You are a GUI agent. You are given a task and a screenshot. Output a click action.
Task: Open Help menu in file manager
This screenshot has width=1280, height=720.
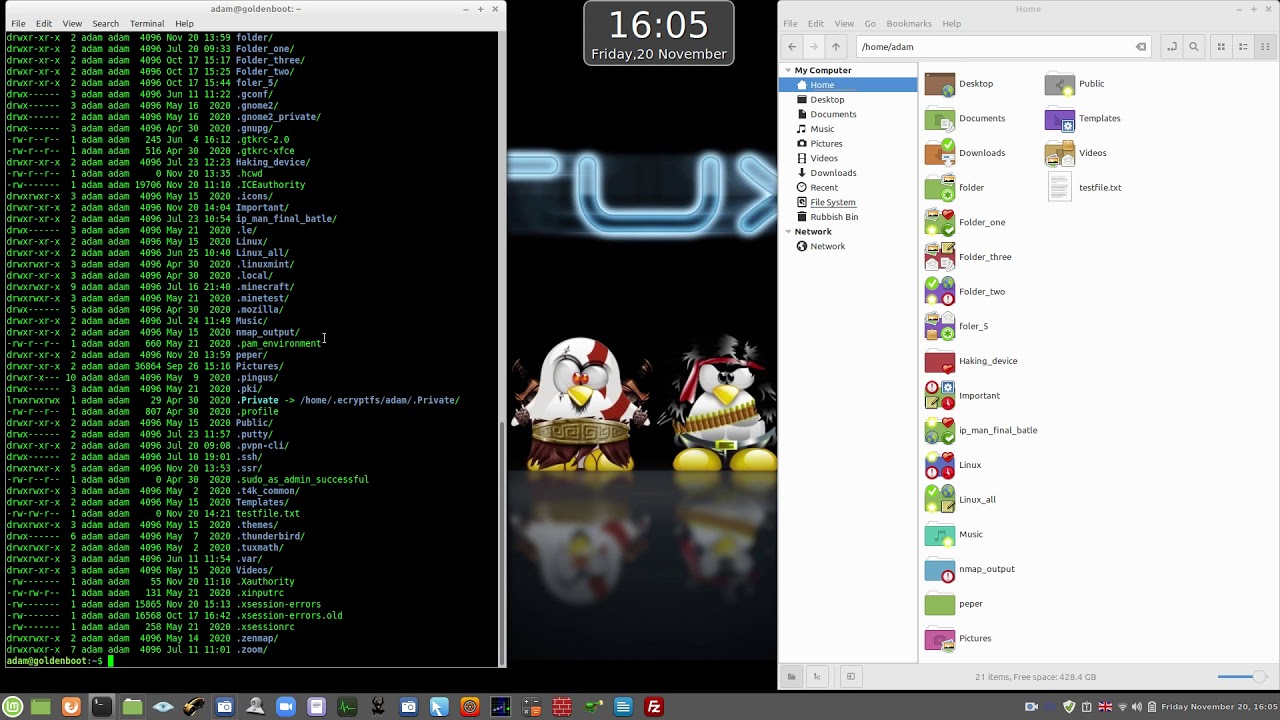pos(952,23)
